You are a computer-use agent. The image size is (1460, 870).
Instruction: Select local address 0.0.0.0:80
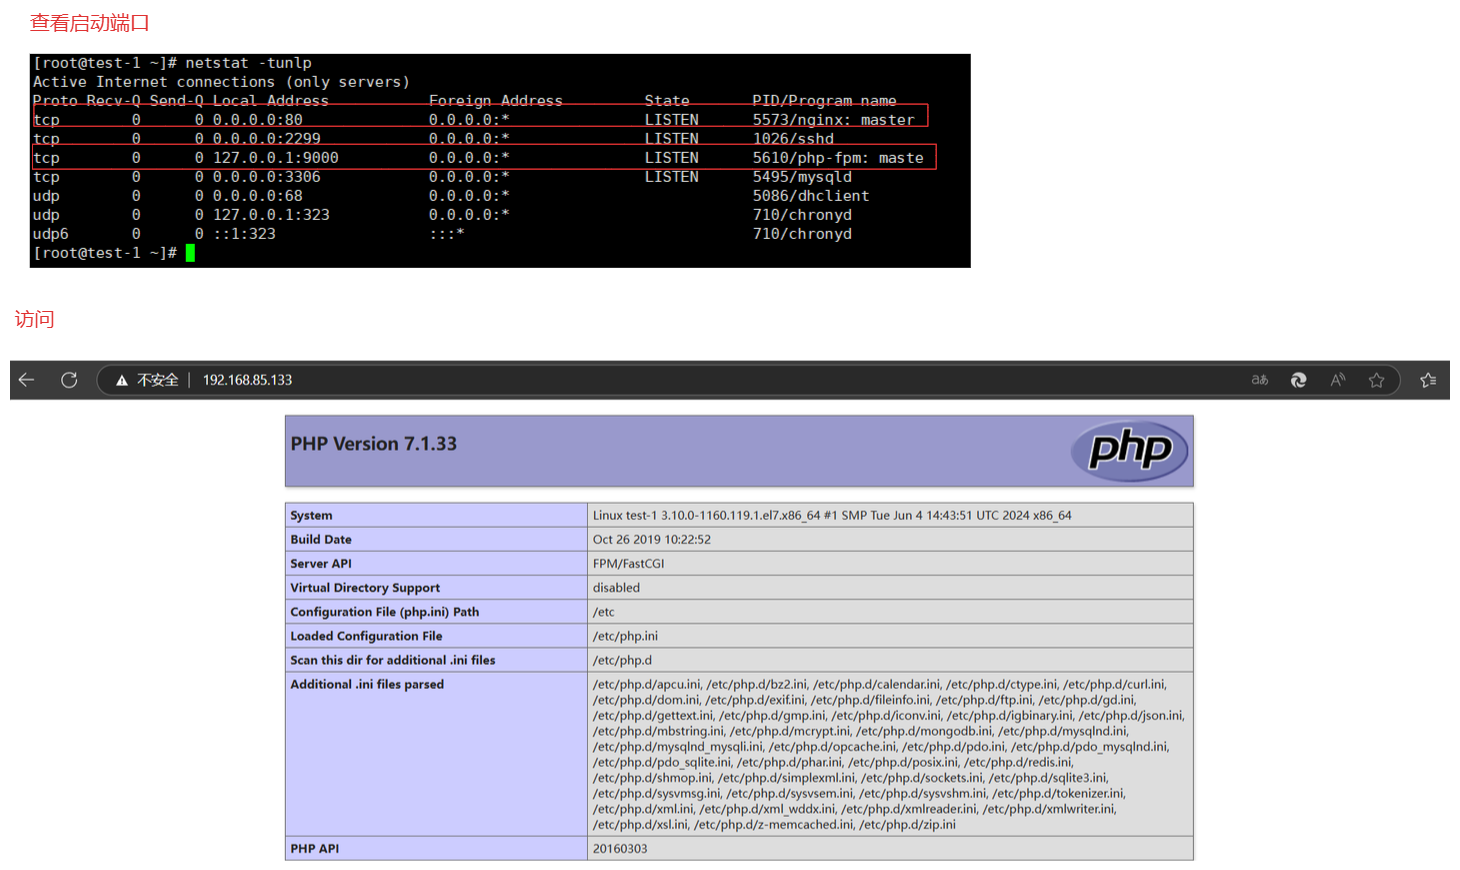[257, 120]
